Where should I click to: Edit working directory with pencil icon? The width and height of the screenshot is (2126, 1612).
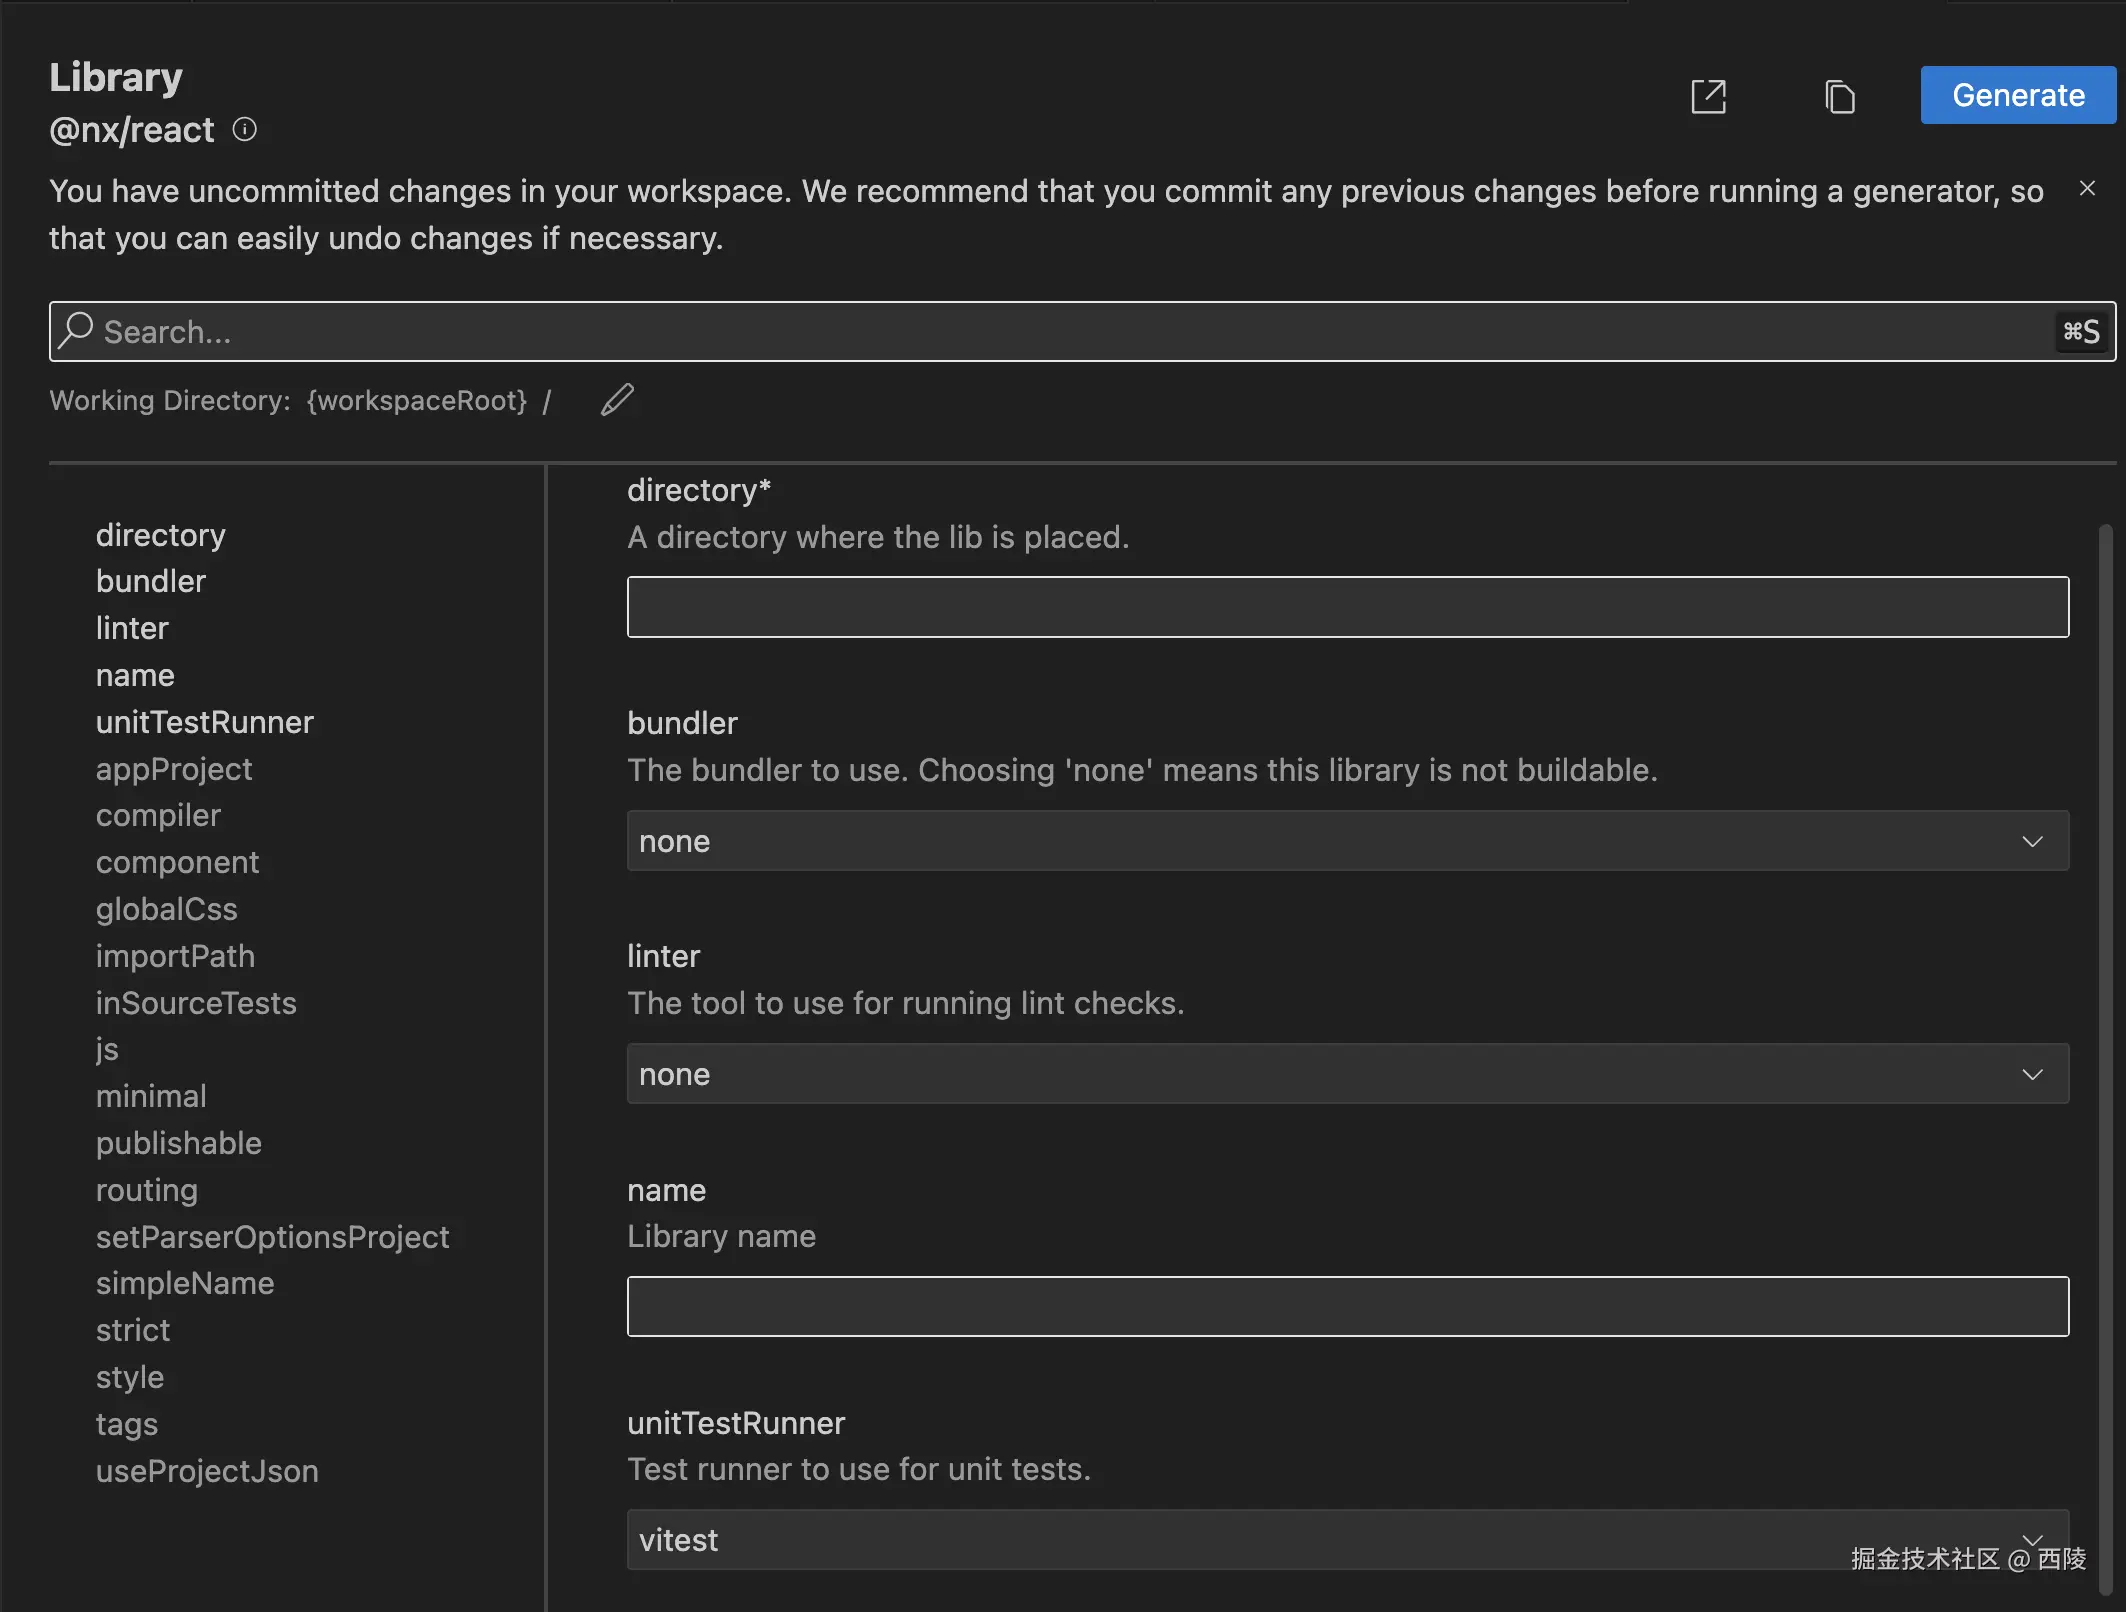[617, 400]
